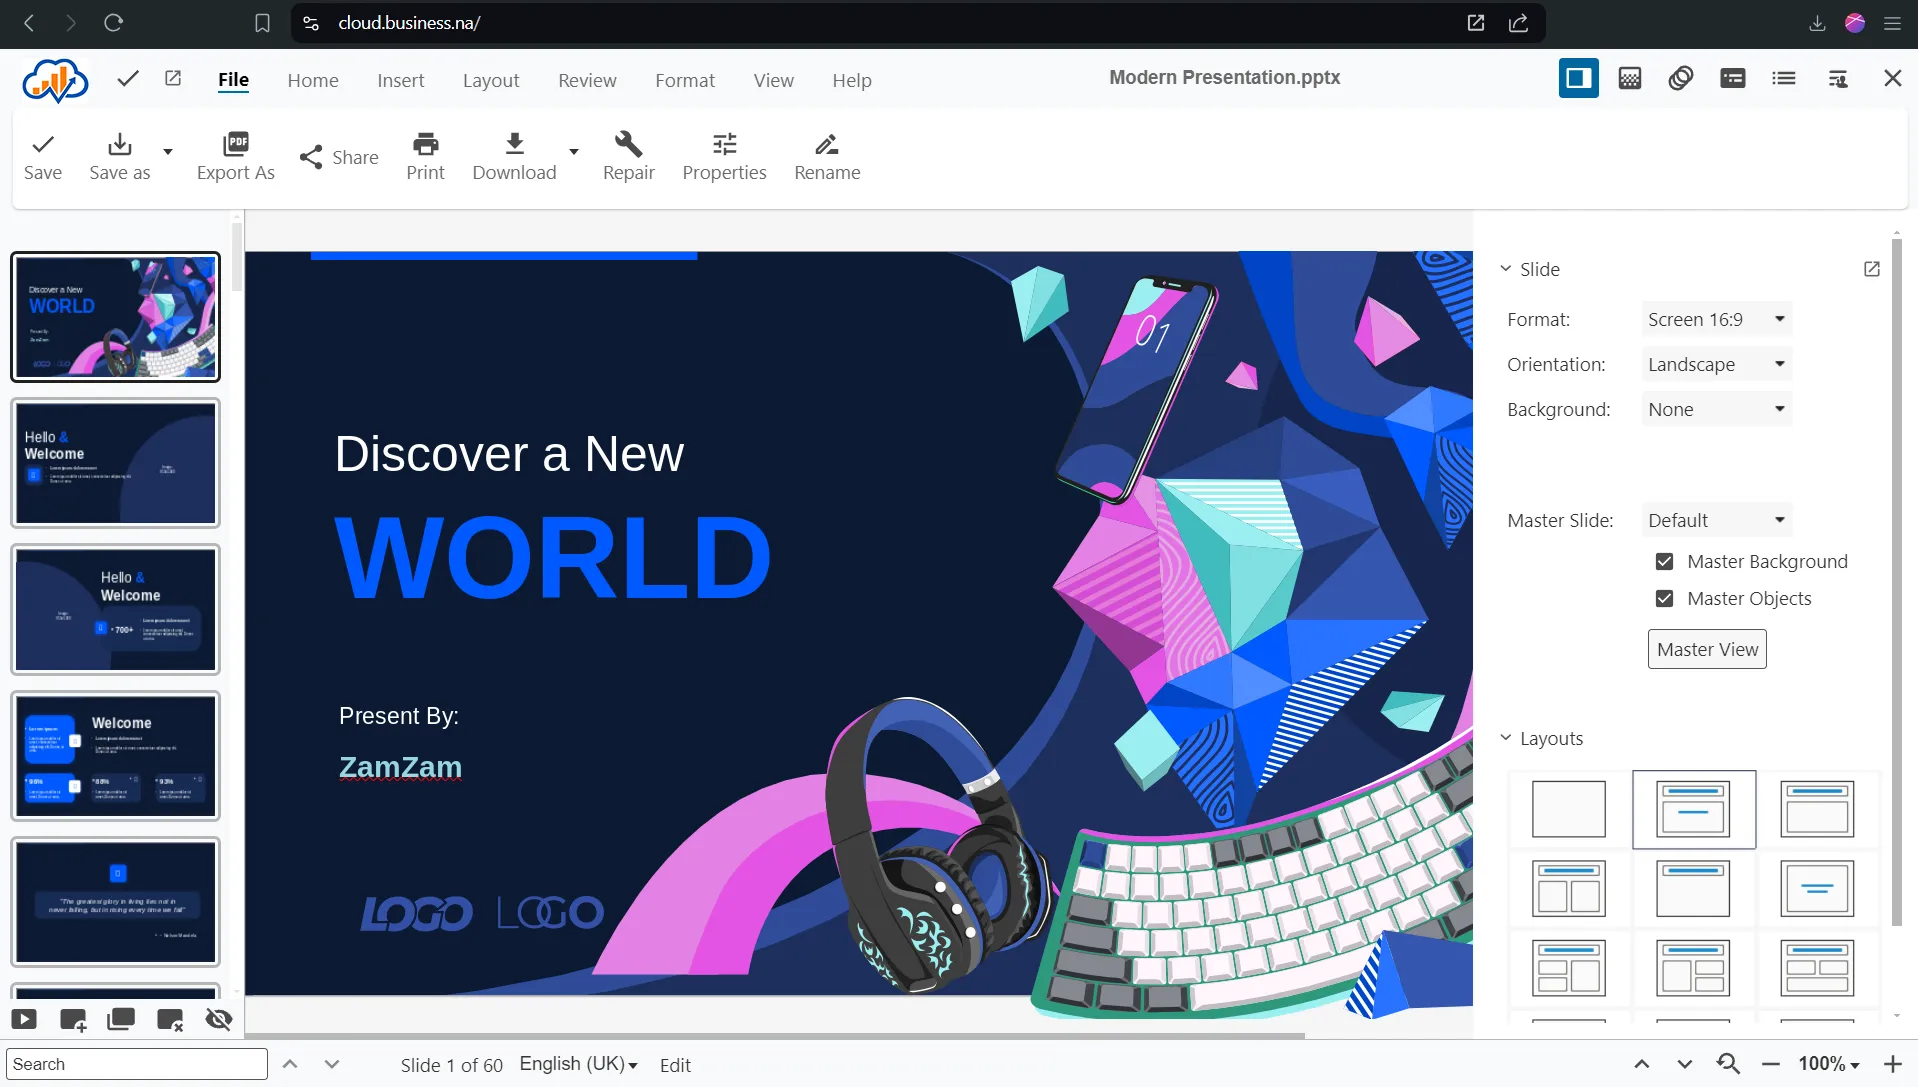Image resolution: width=1918 pixels, height=1087 pixels.
Task: Open Master Slide dropdown Default
Action: pyautogui.click(x=1716, y=521)
